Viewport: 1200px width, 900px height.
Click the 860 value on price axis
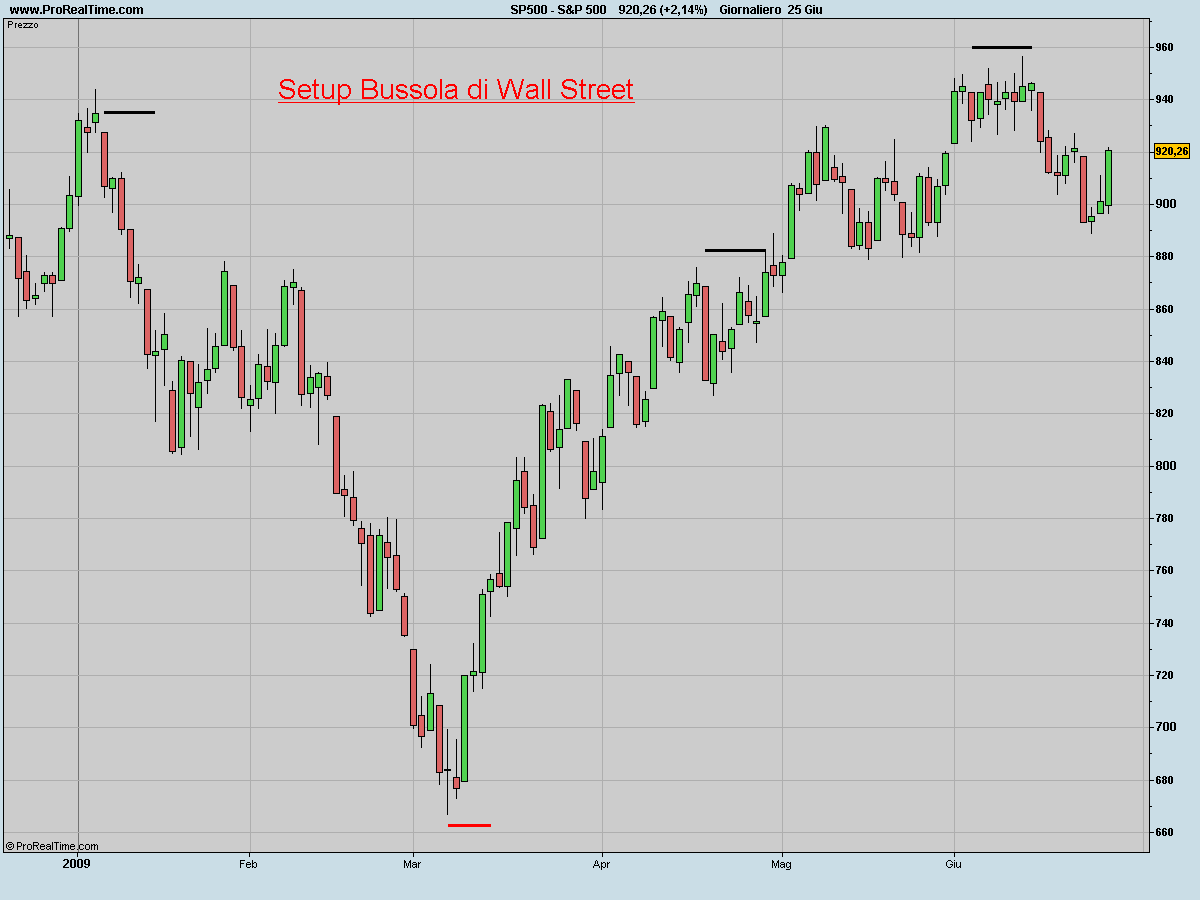(1165, 309)
